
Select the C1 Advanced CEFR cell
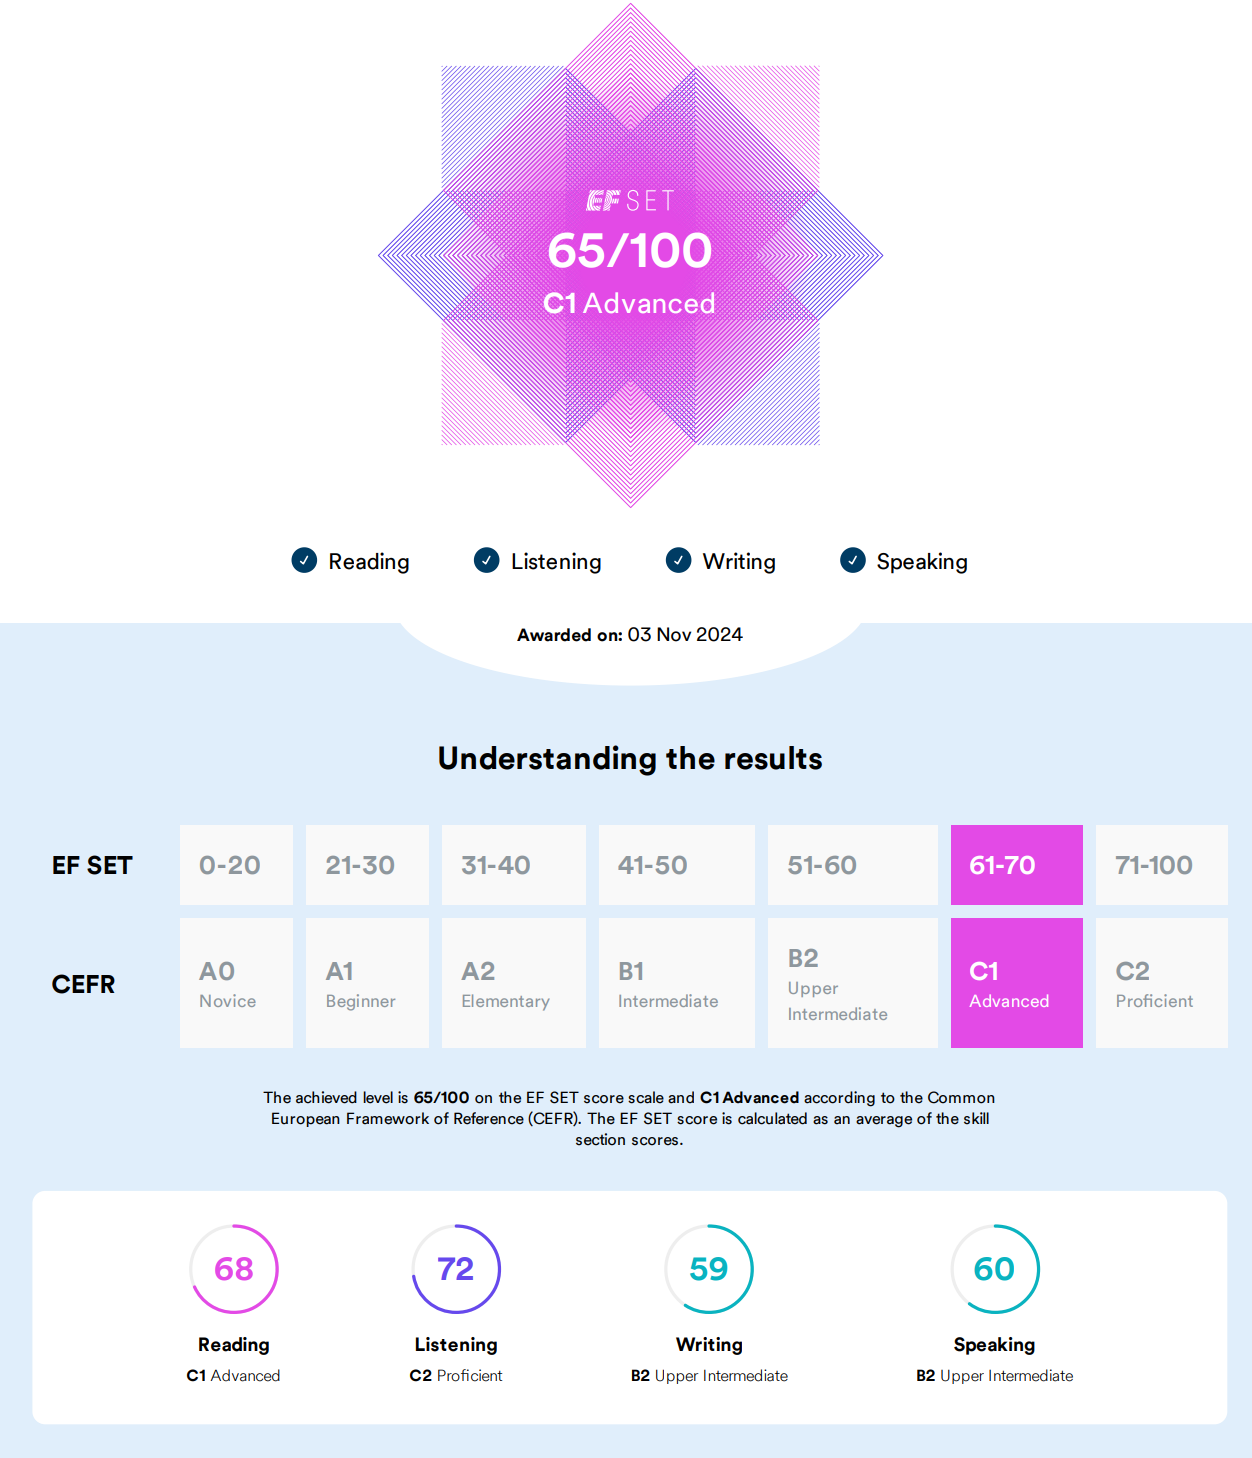point(1016,983)
